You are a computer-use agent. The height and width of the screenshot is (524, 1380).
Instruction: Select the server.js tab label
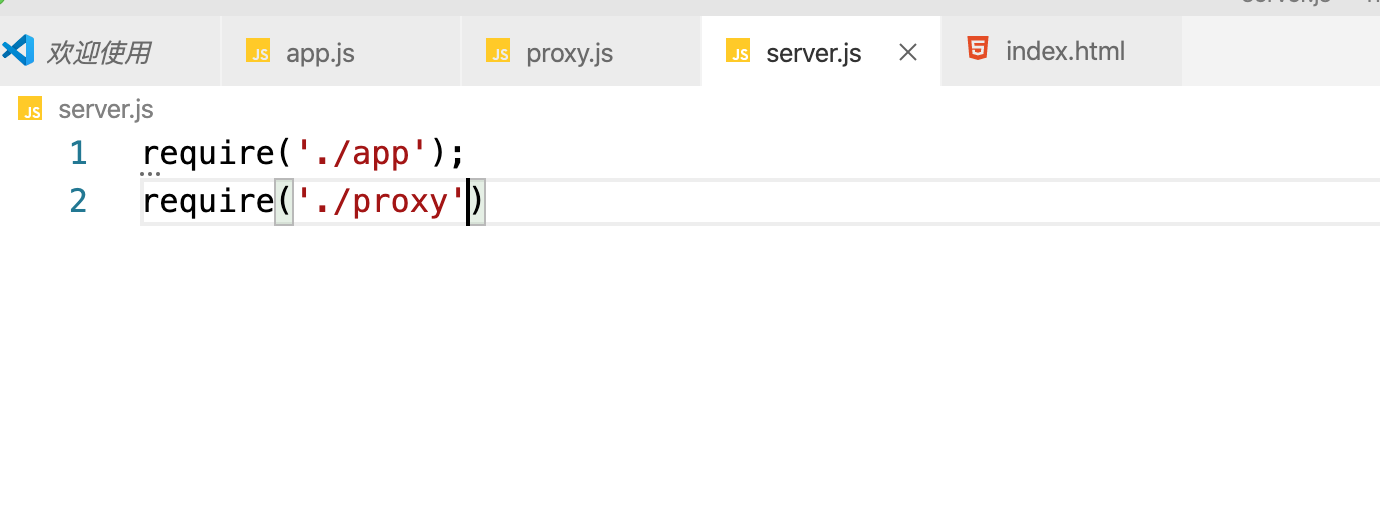click(x=813, y=52)
